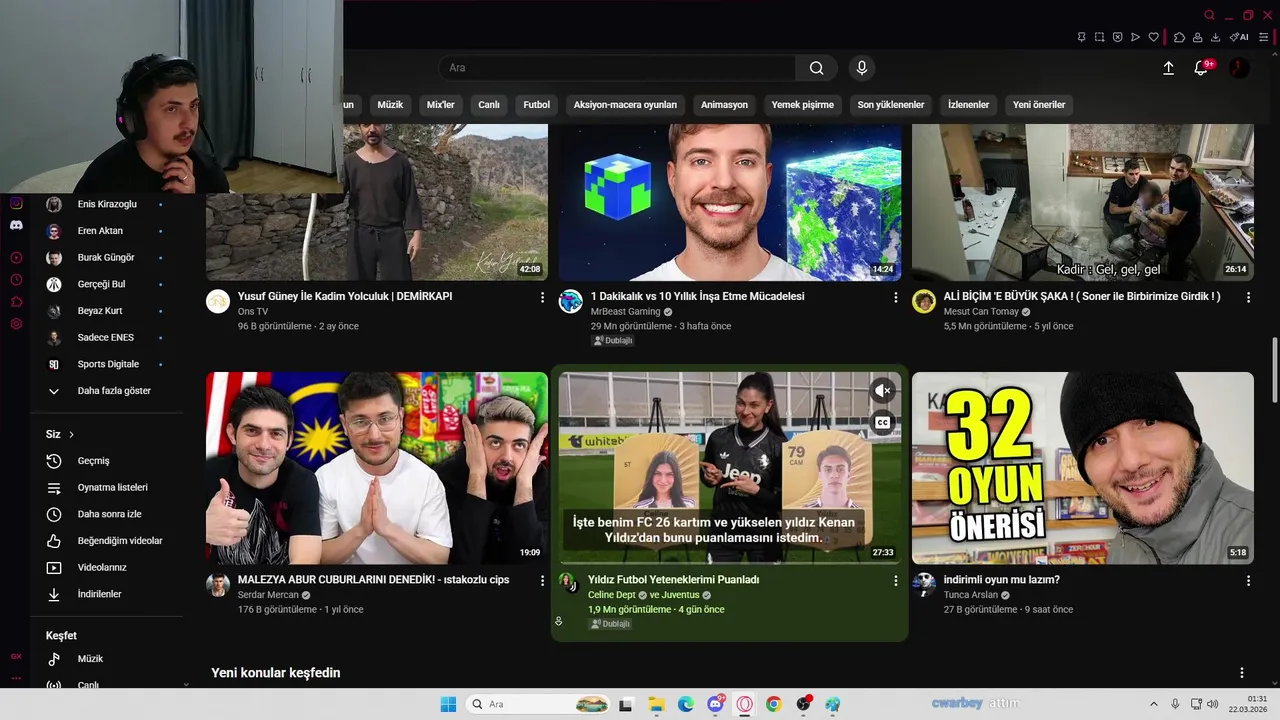This screenshot has width=1280, height=720.
Task: Open options menu for ALİ BİÇİM video
Action: tap(1248, 297)
